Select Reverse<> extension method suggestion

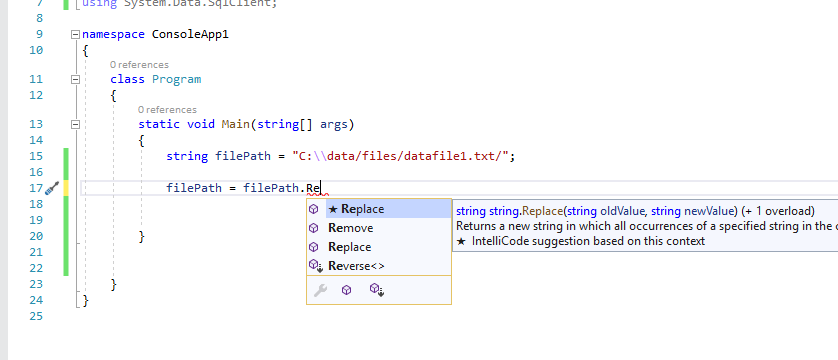click(x=379, y=266)
